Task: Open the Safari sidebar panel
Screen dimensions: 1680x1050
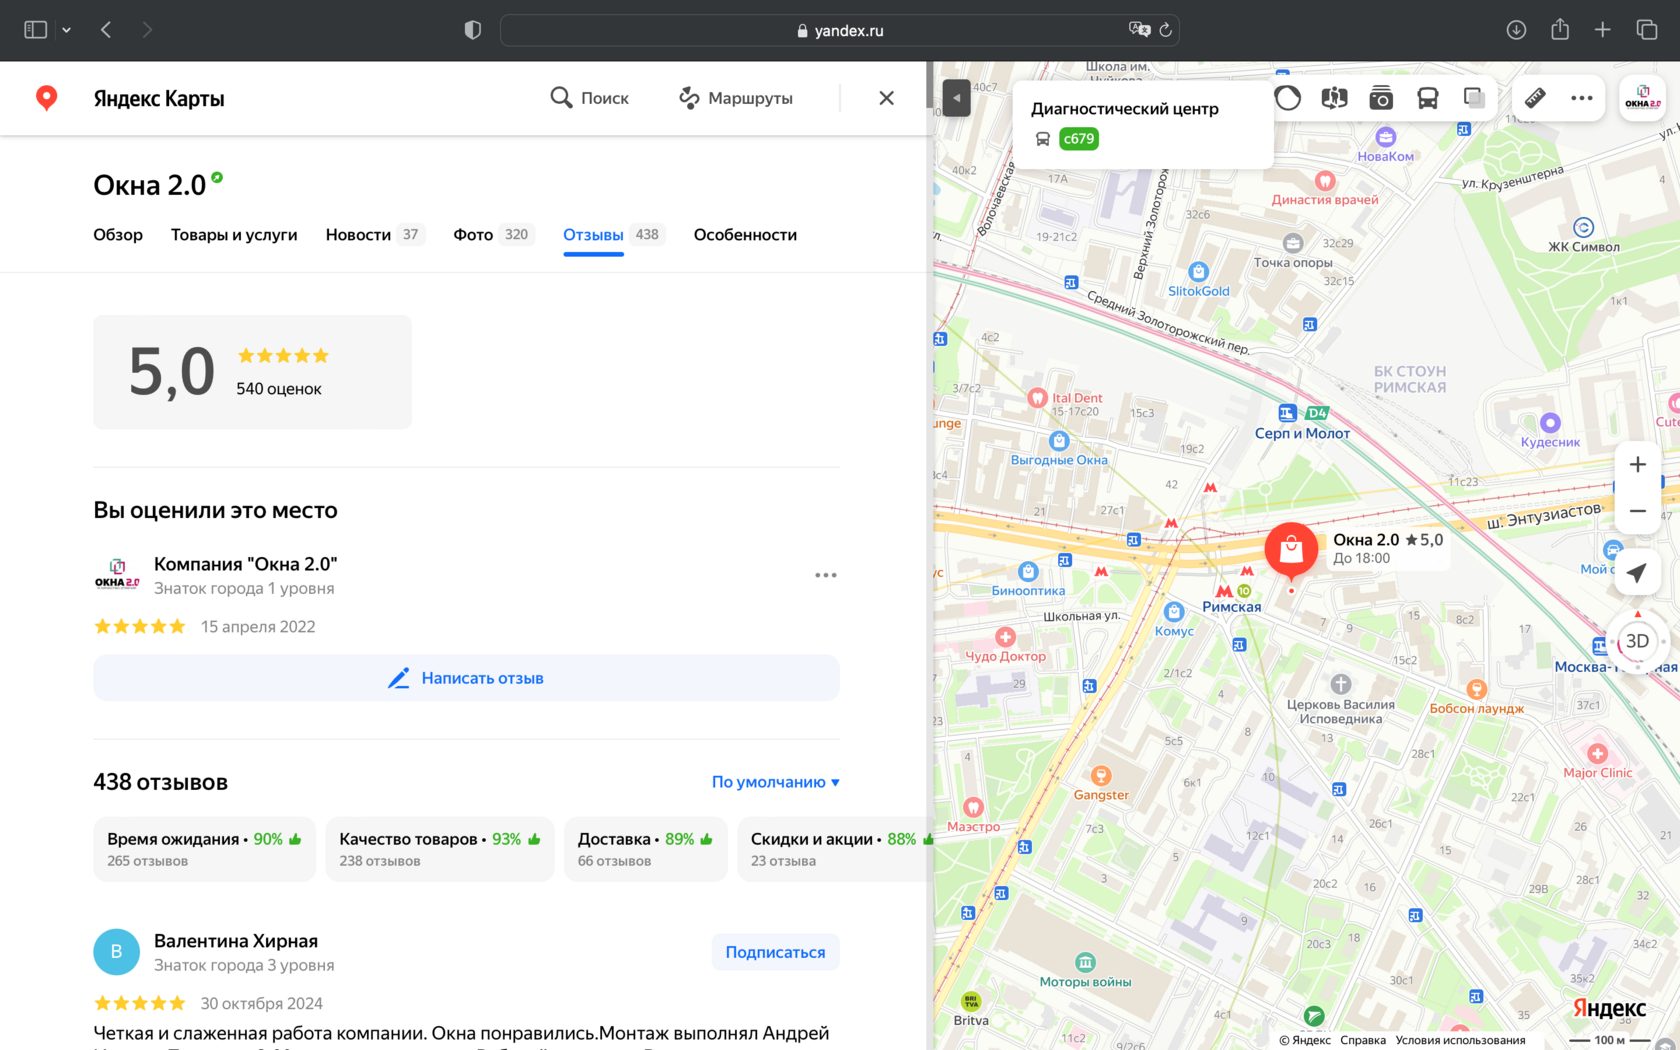Action: [35, 30]
